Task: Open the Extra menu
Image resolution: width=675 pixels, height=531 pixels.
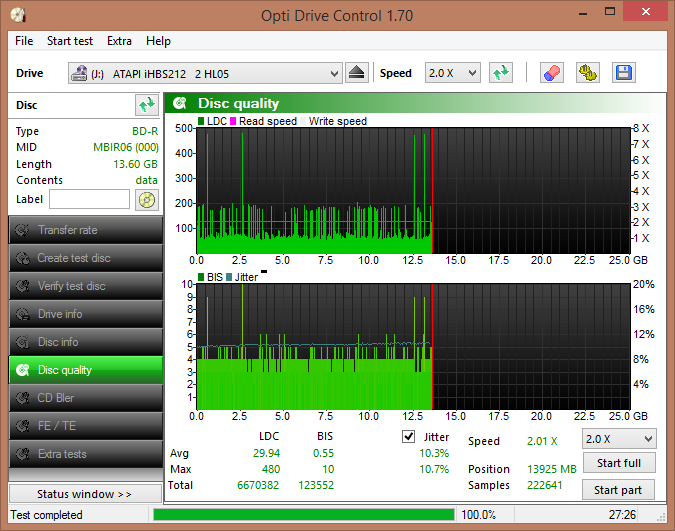Action: (119, 41)
